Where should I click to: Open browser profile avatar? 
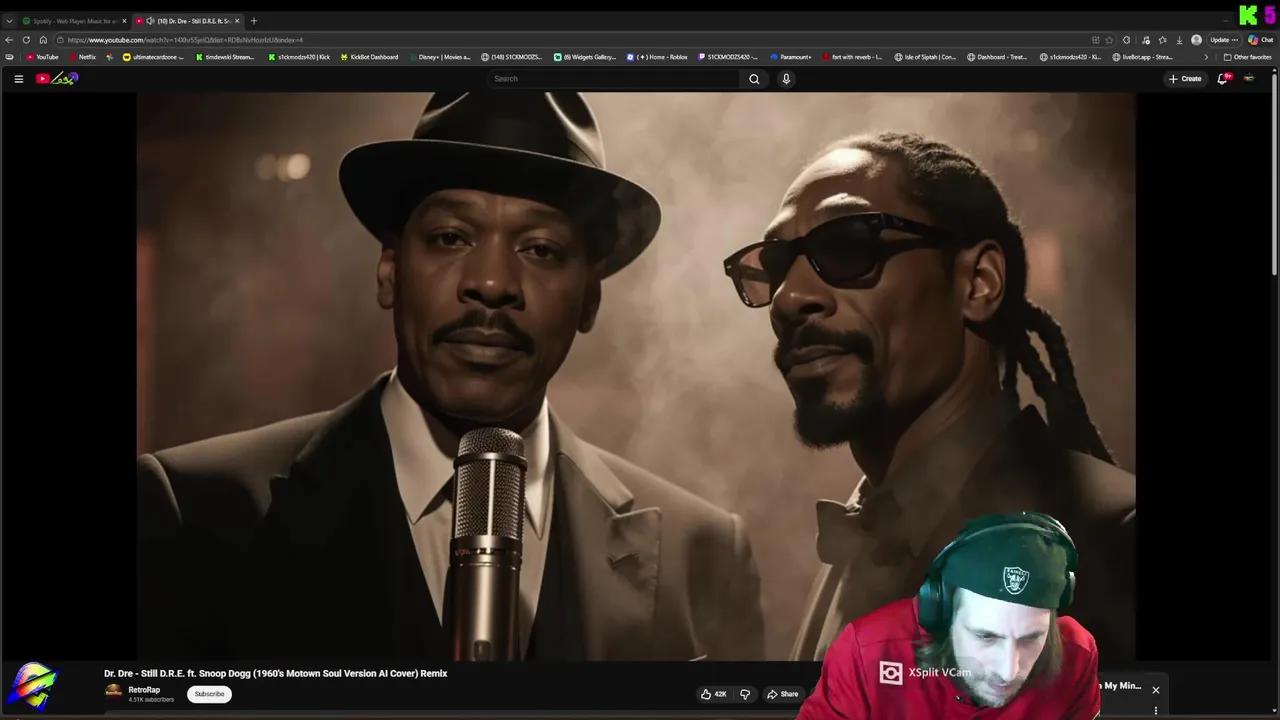(x=1196, y=40)
